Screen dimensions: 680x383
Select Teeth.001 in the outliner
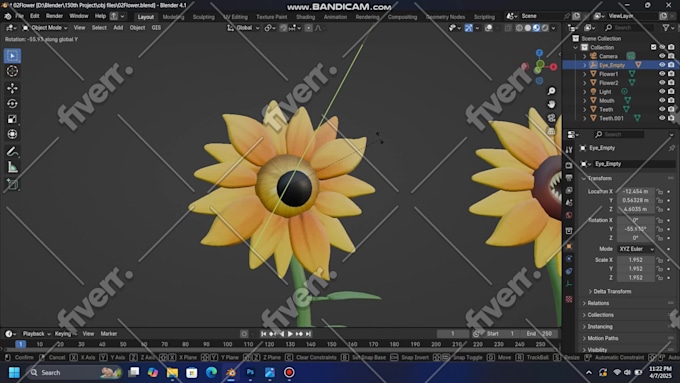coord(611,118)
